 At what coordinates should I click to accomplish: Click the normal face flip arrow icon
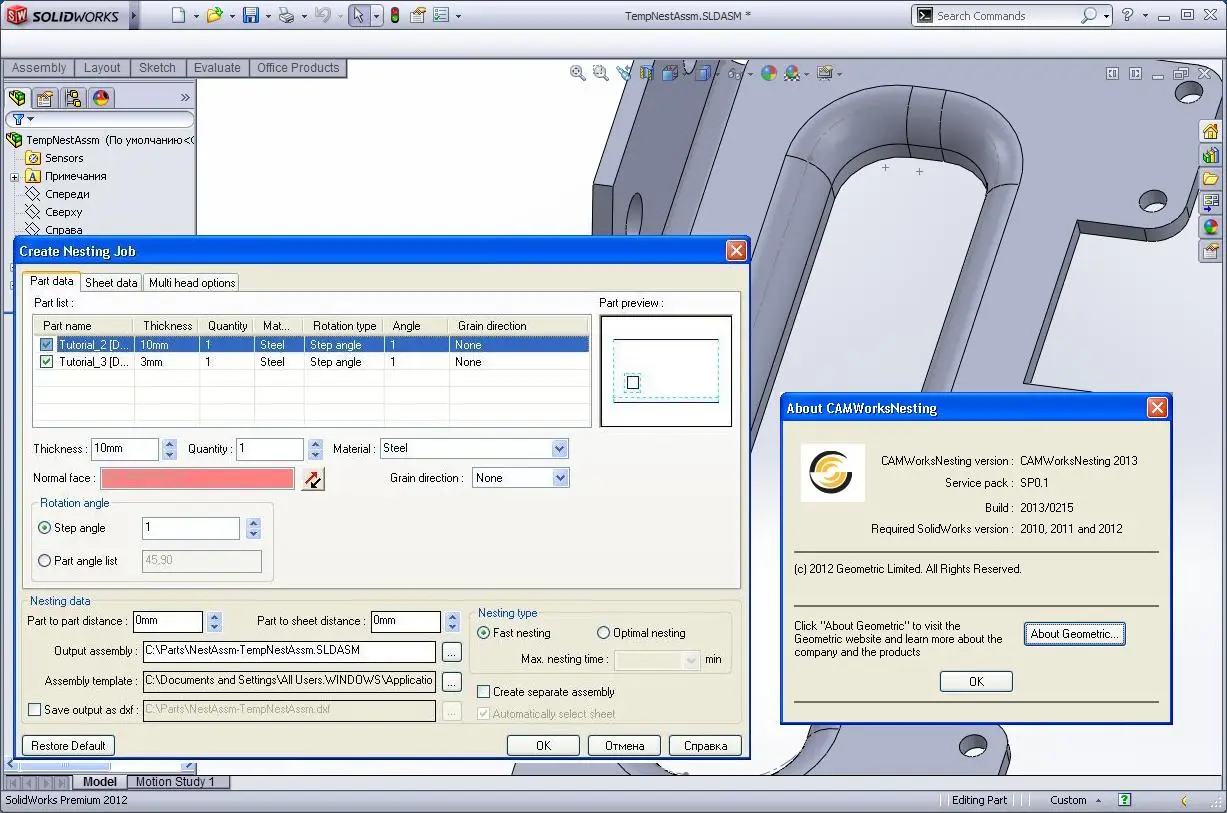point(313,479)
